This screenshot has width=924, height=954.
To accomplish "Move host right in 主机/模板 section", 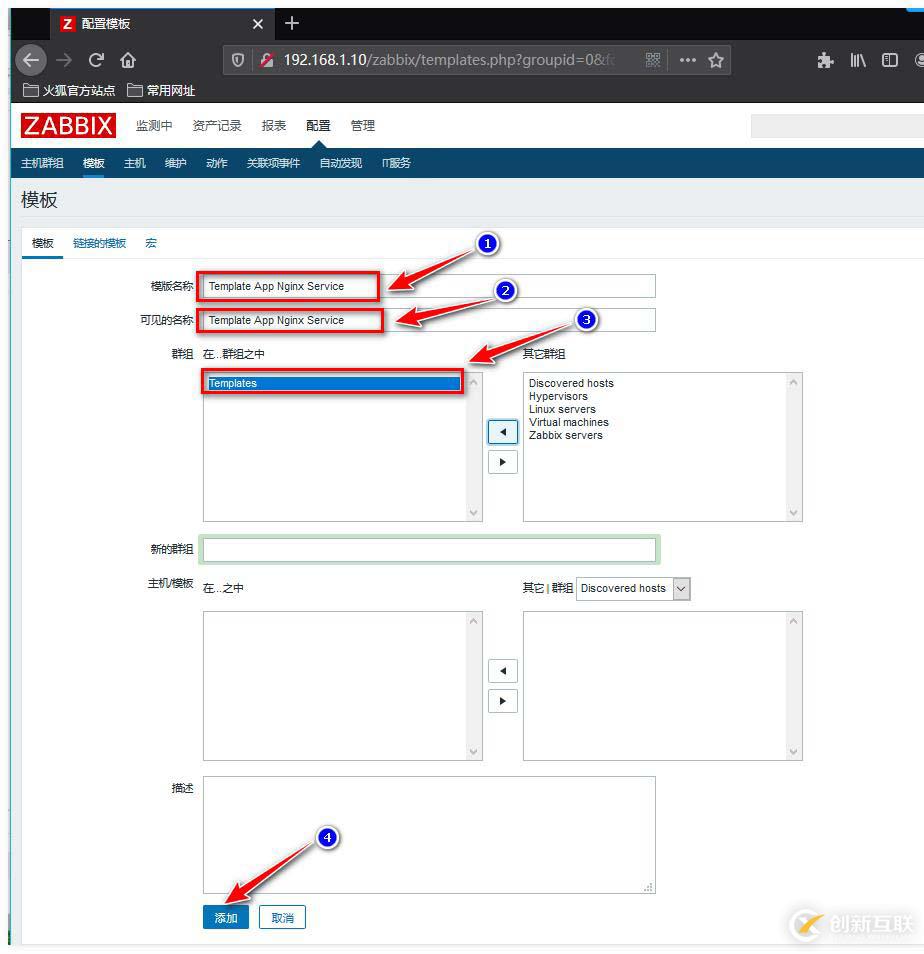I will pyautogui.click(x=502, y=701).
